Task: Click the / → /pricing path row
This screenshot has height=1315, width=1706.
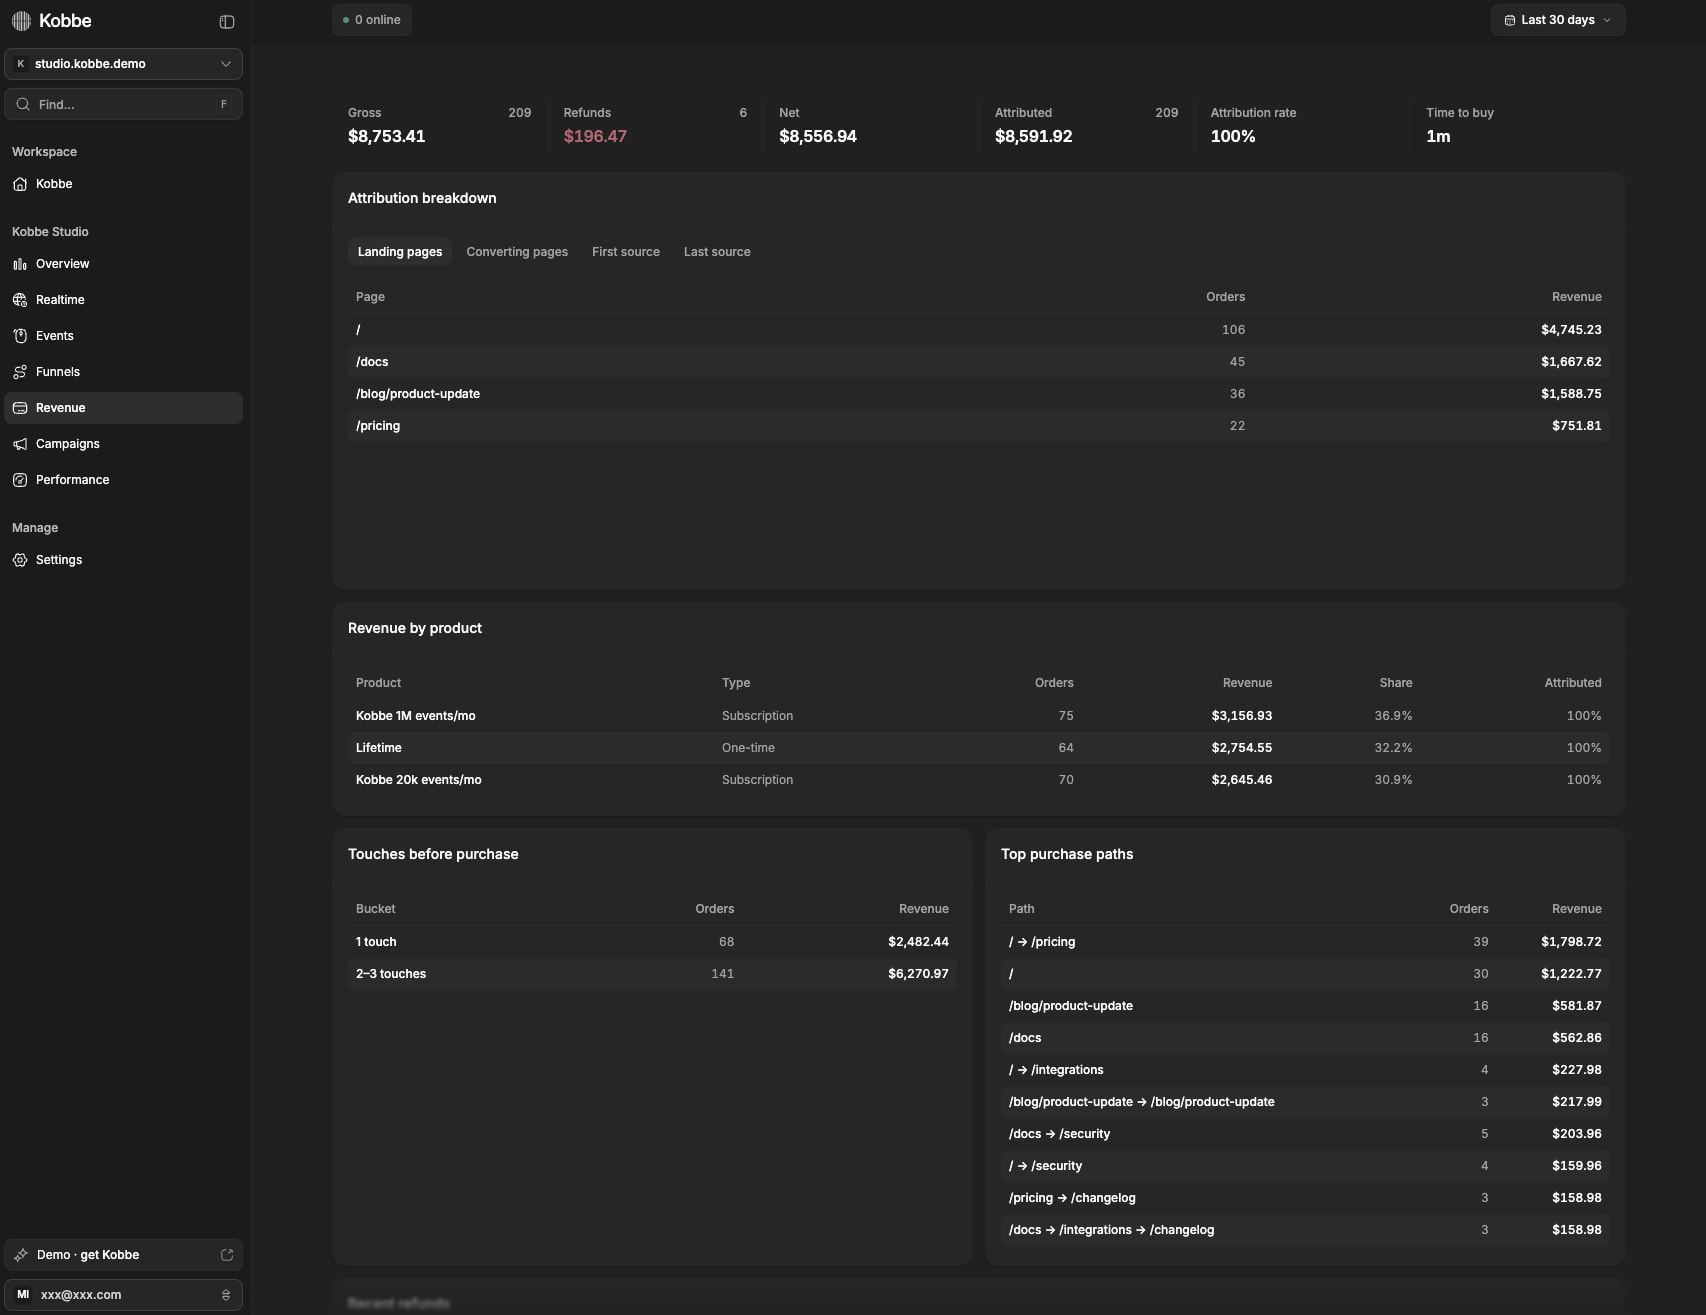Action: click(x=1305, y=942)
